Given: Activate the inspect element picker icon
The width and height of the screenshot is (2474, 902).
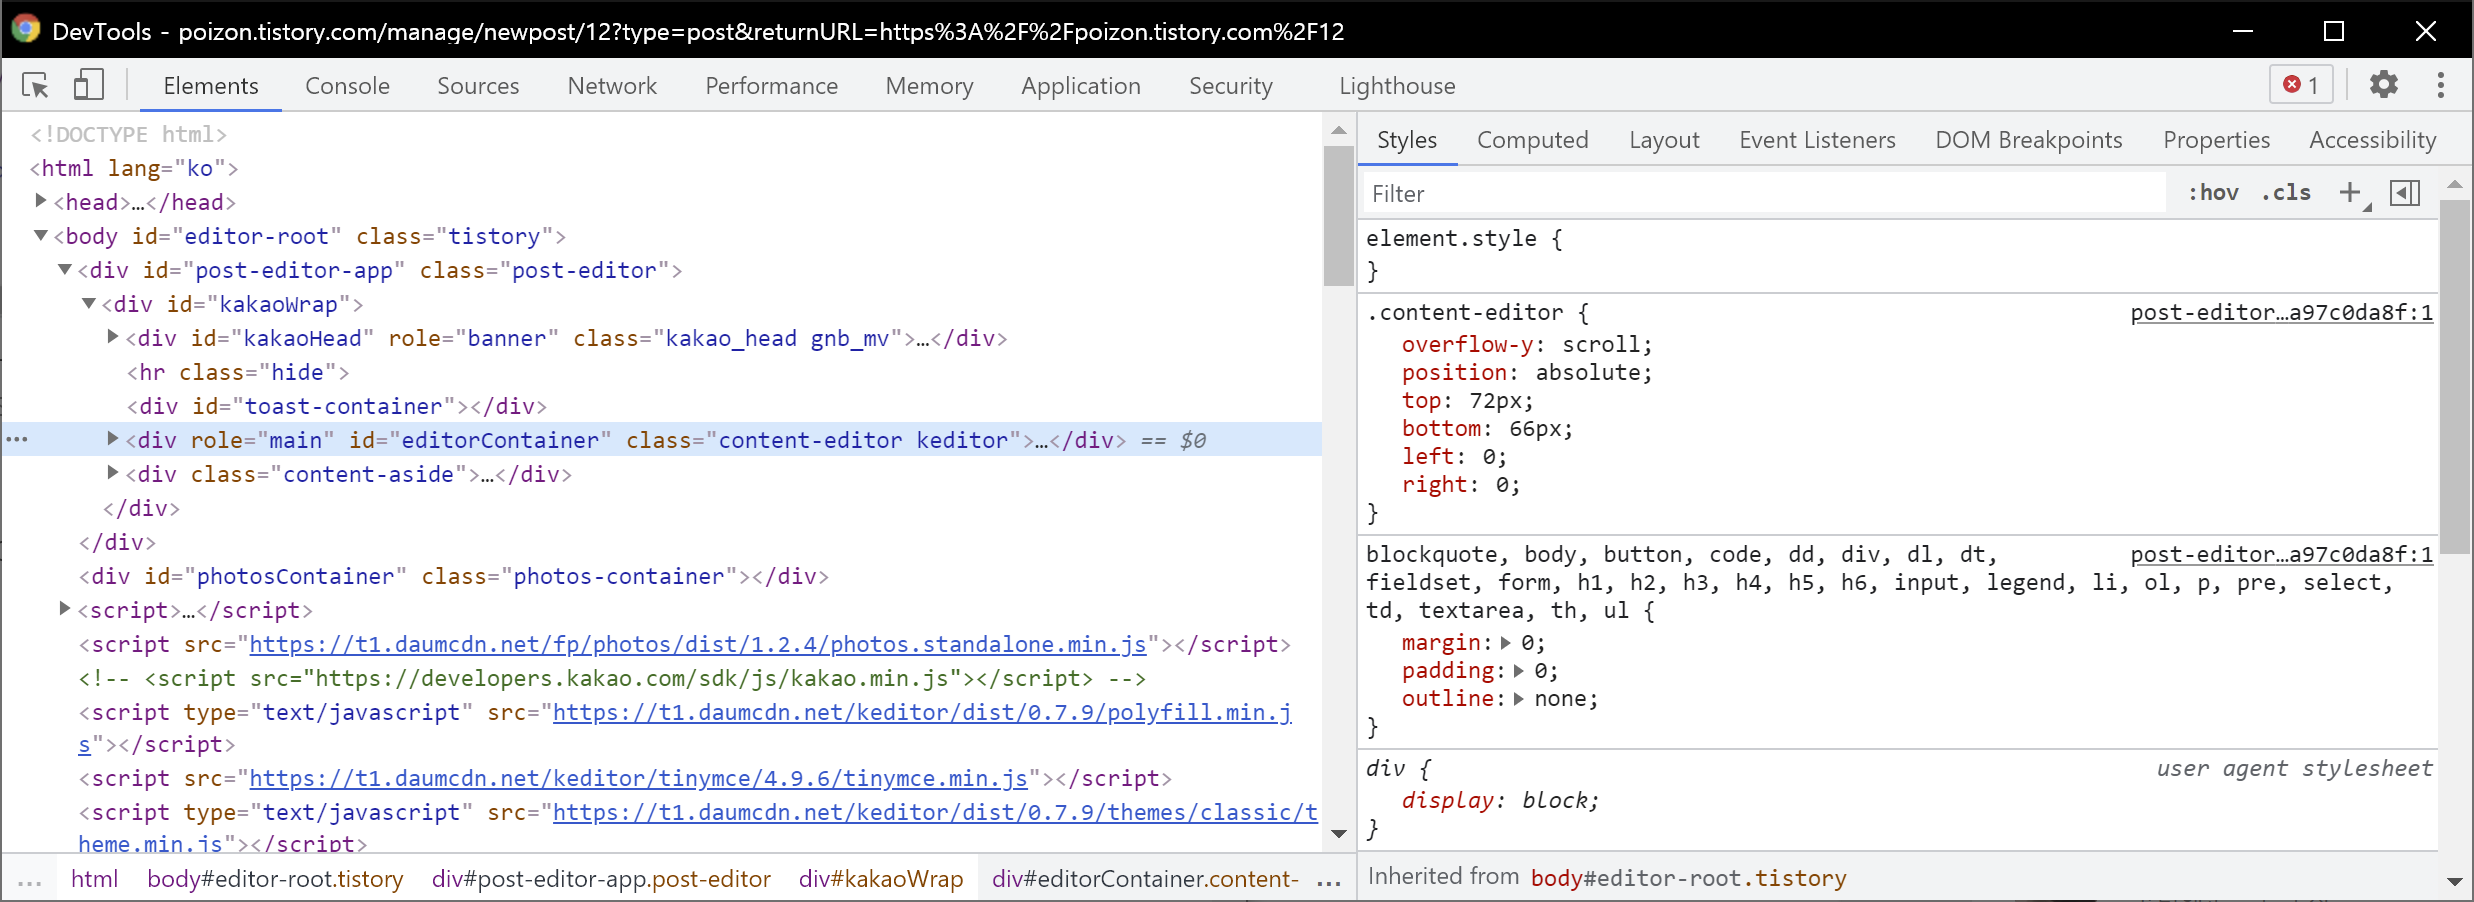Looking at the screenshot, I should [x=36, y=86].
